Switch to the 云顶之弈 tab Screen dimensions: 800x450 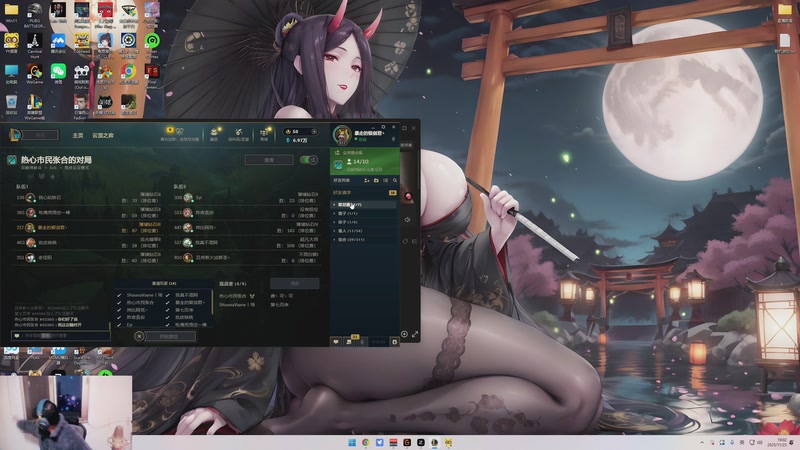coord(103,135)
